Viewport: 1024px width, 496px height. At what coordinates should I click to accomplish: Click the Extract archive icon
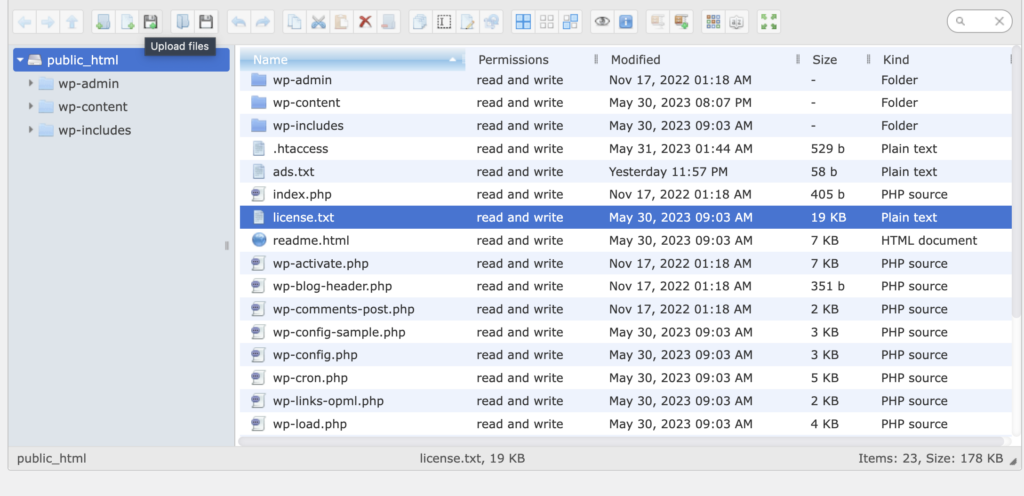[658, 22]
